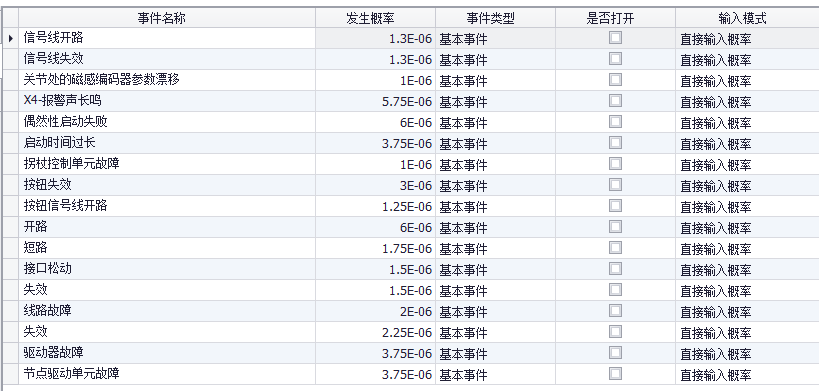Click the 5.75E-06 probability value

(375, 101)
